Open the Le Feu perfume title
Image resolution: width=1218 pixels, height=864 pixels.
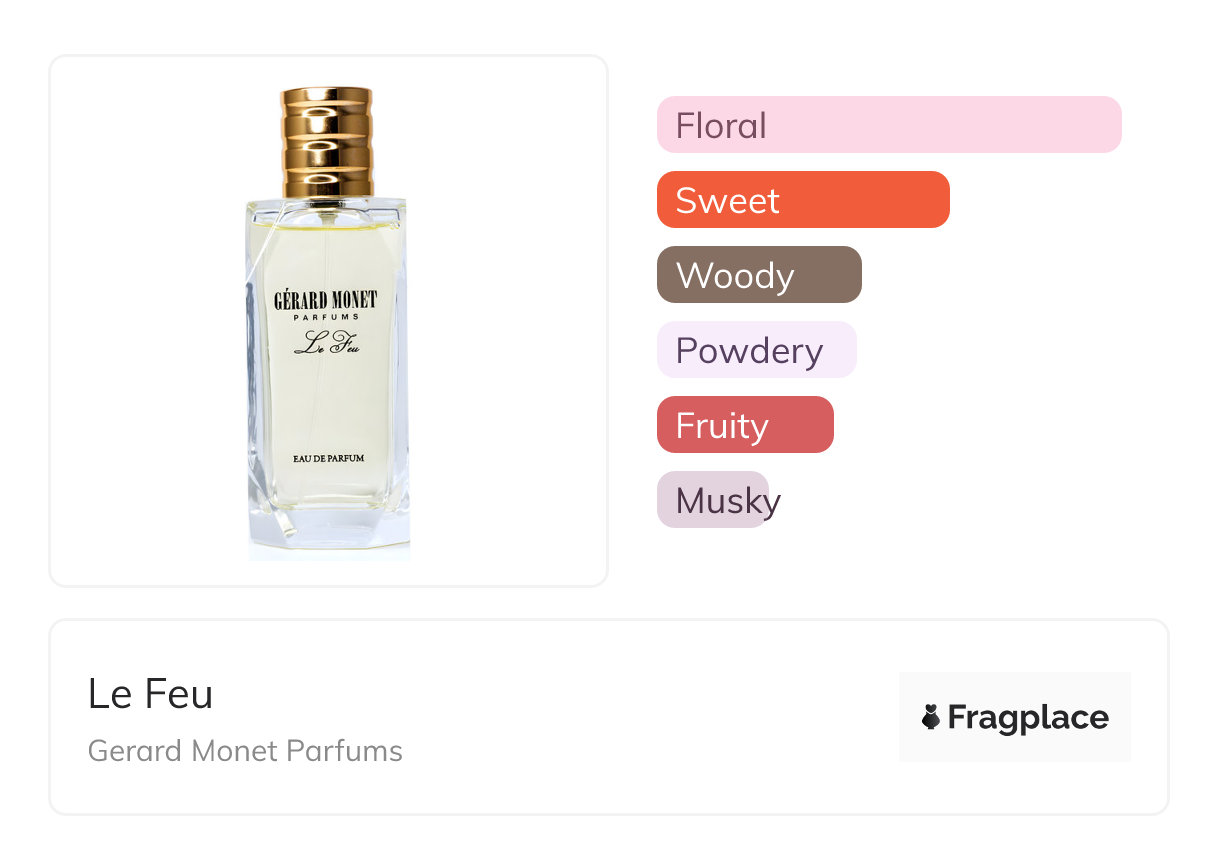click(151, 694)
